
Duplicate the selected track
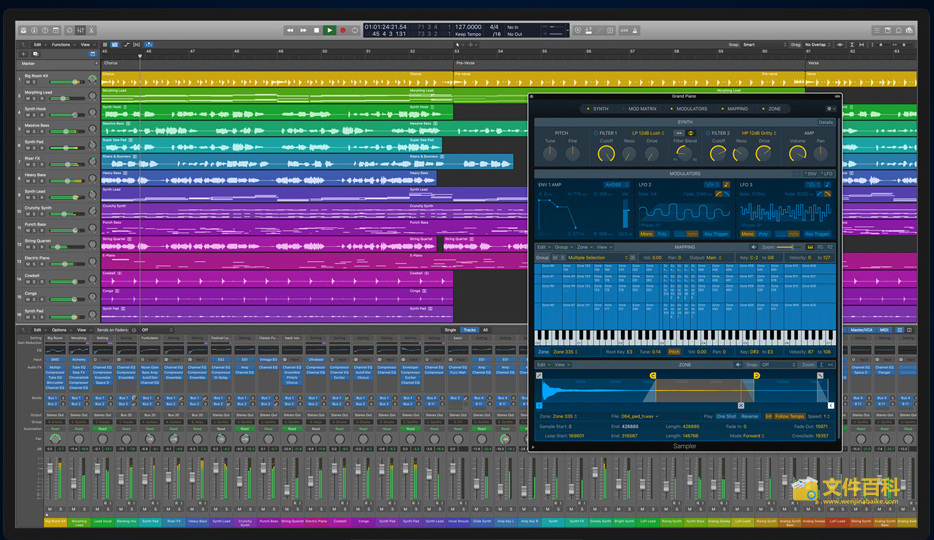point(35,54)
